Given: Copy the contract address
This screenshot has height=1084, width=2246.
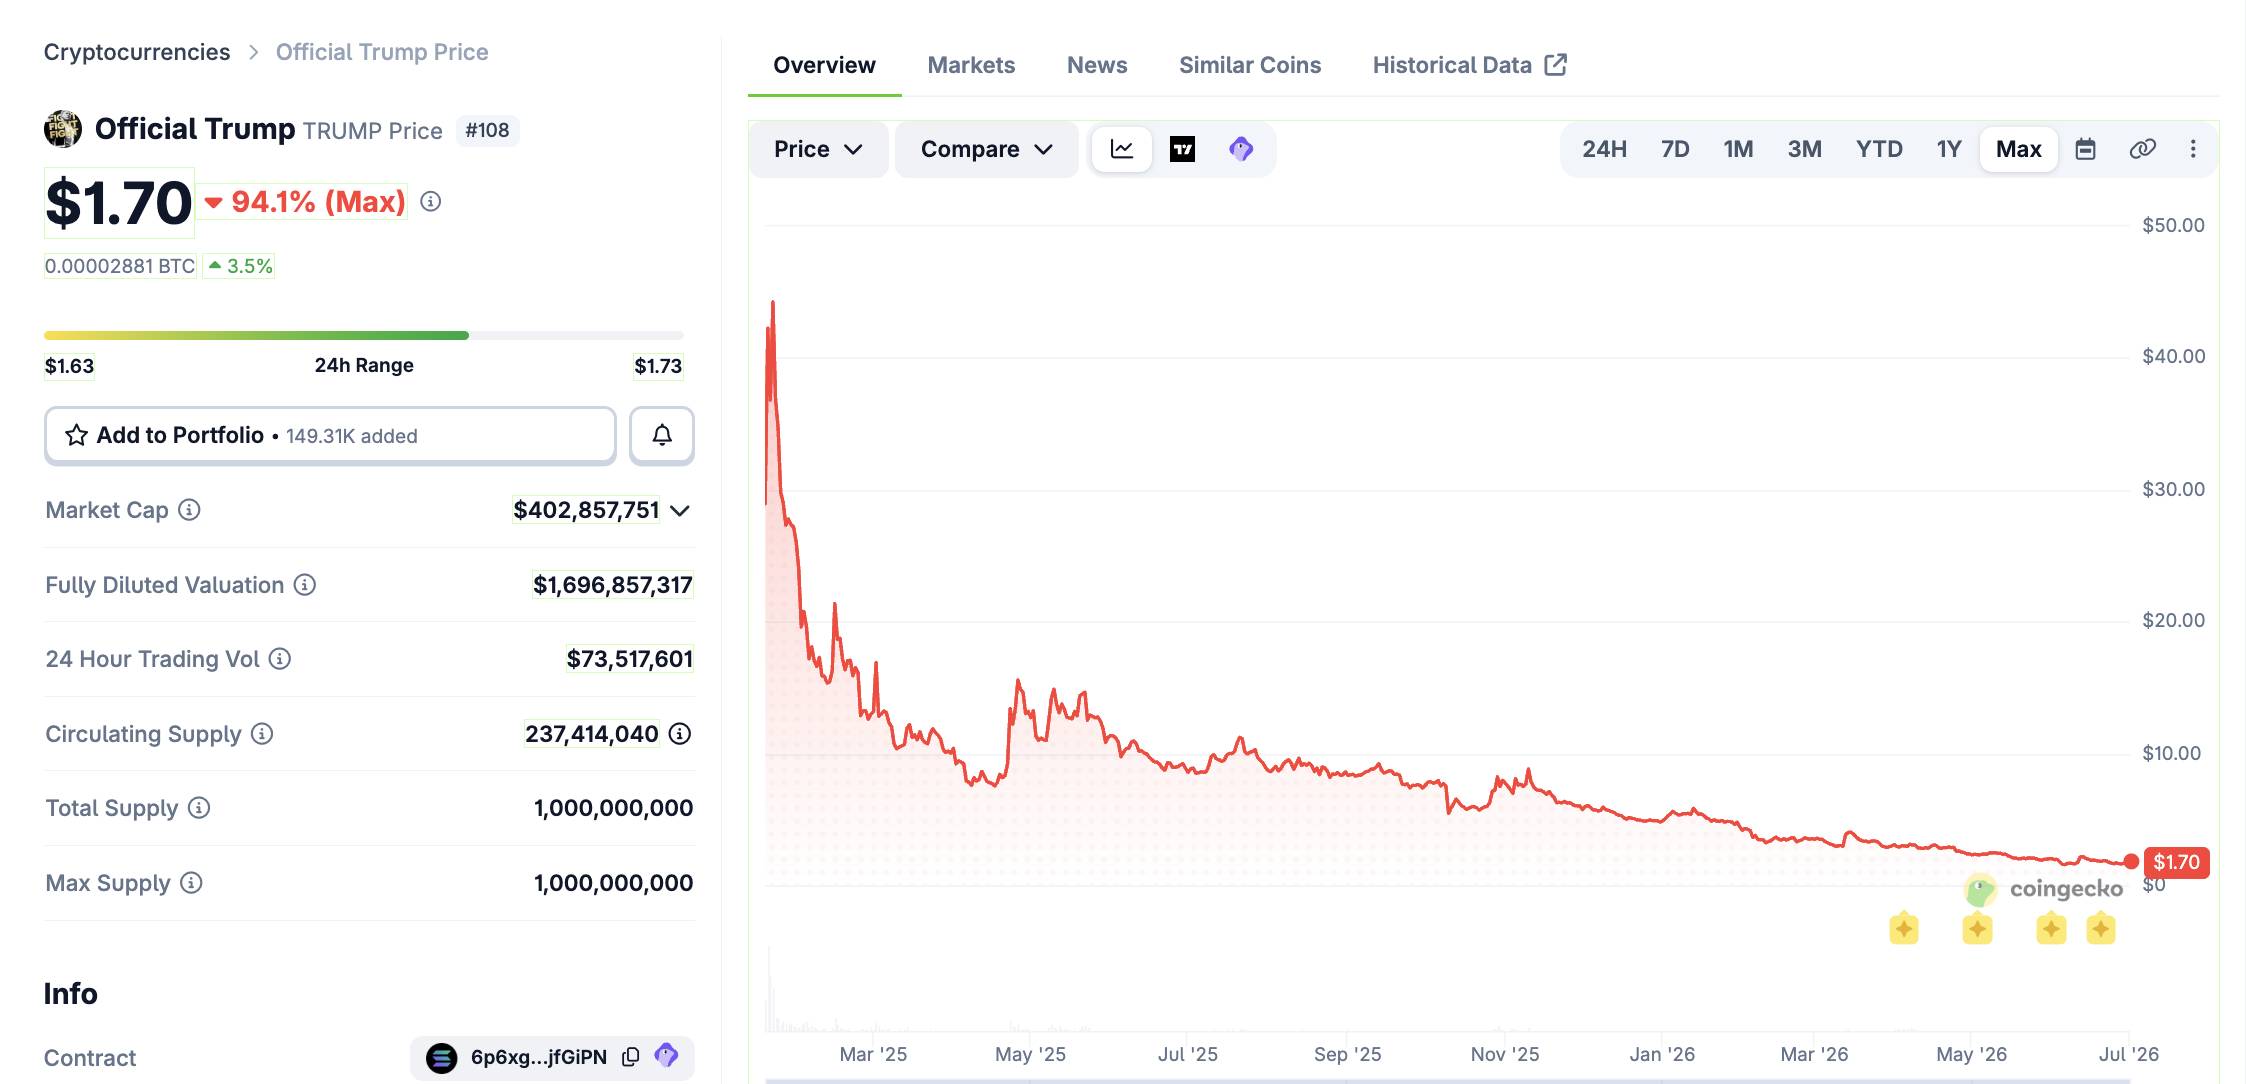Looking at the screenshot, I should [x=631, y=1057].
